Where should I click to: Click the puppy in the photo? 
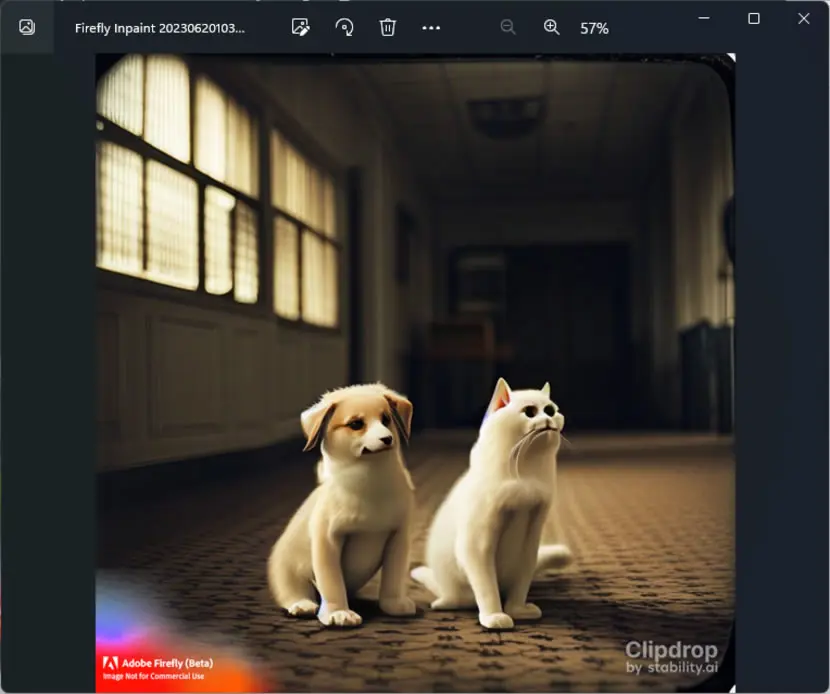click(x=345, y=503)
